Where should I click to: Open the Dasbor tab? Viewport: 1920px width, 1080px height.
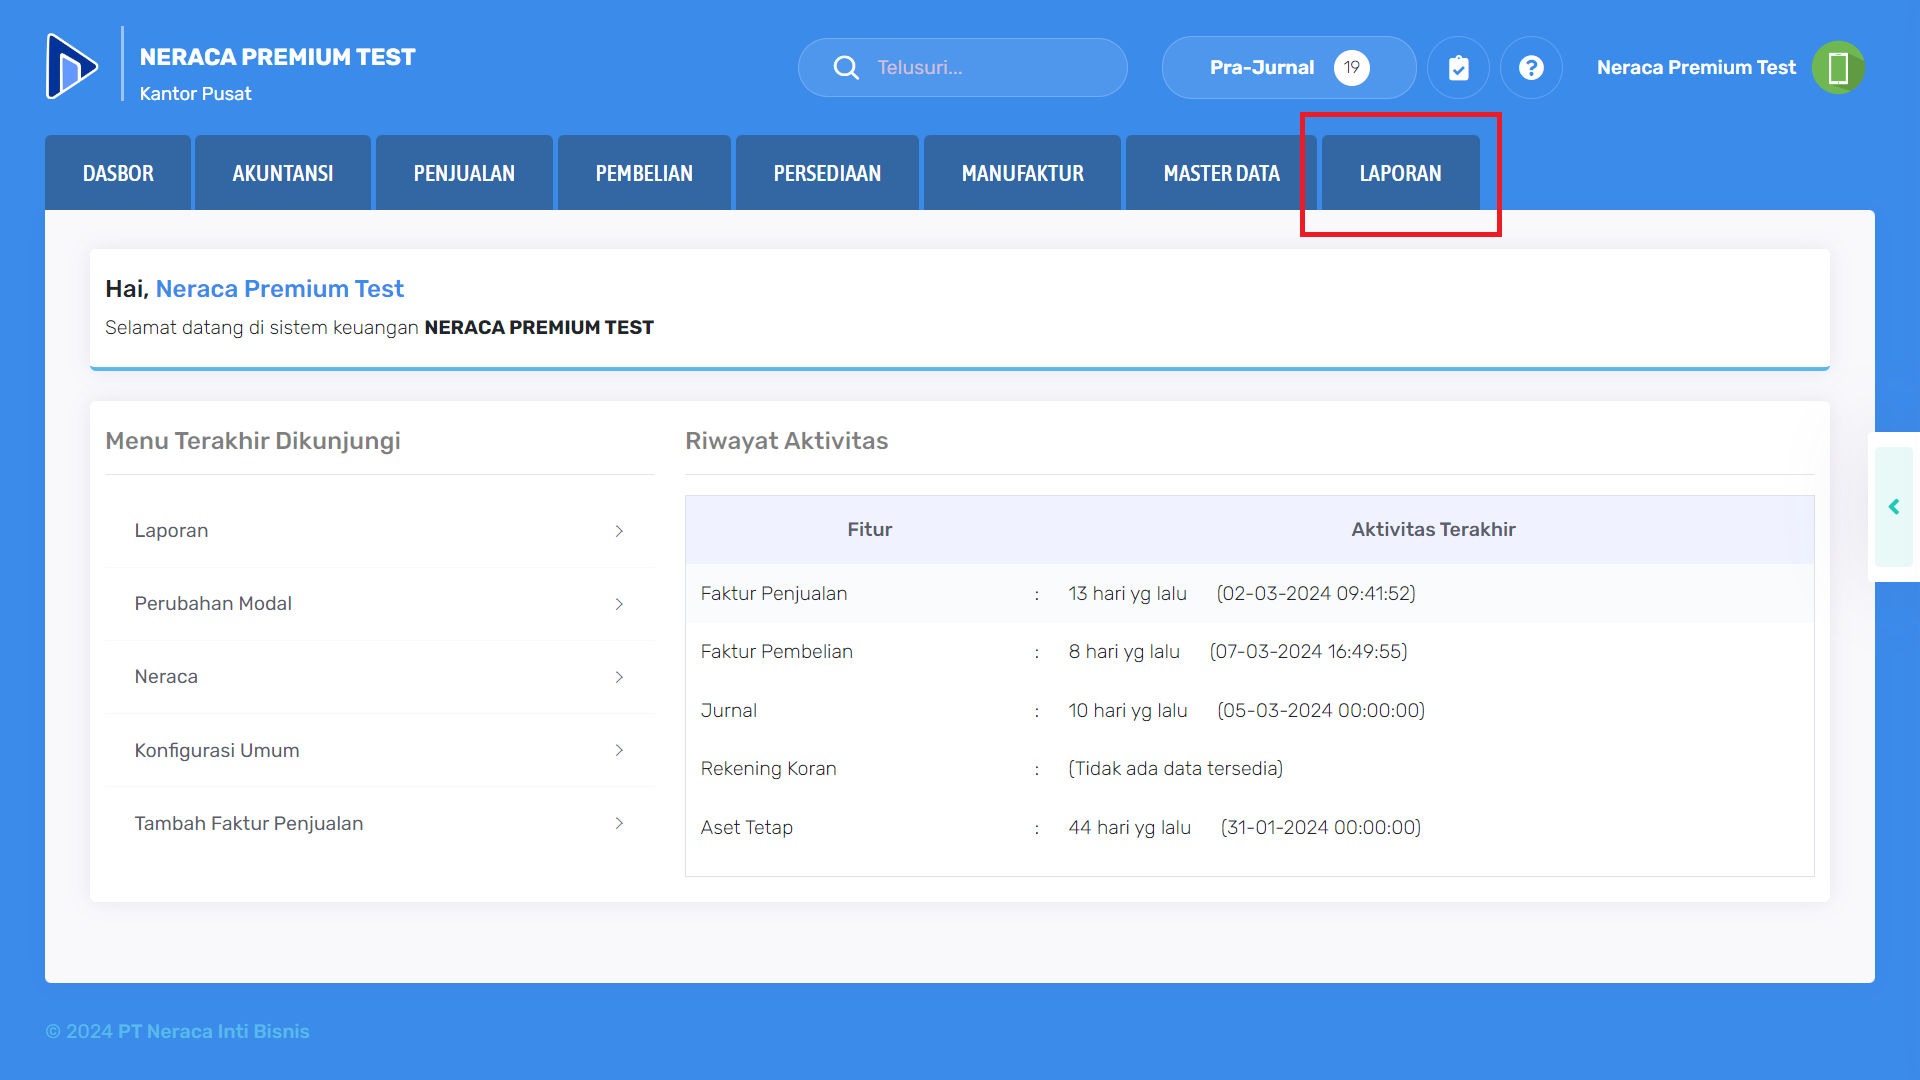point(118,173)
